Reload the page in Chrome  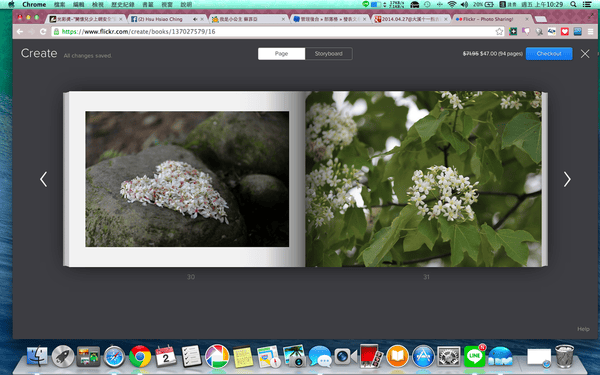[x=43, y=32]
